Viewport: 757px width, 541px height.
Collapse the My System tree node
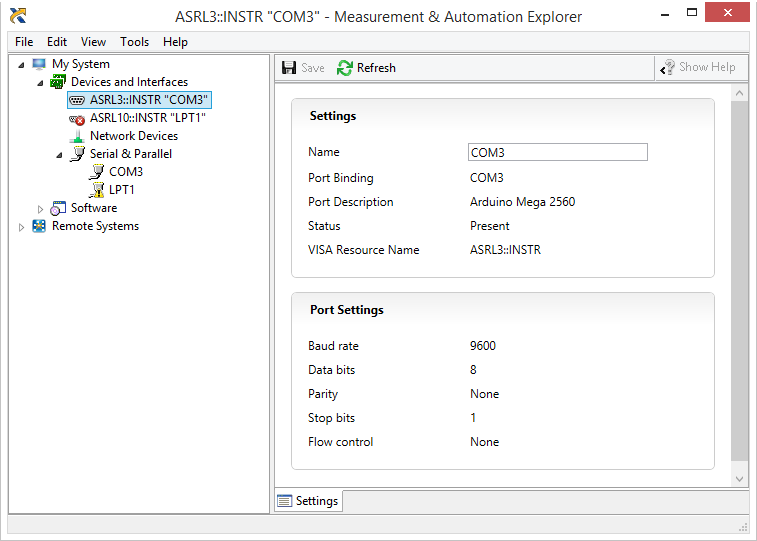pos(21,65)
